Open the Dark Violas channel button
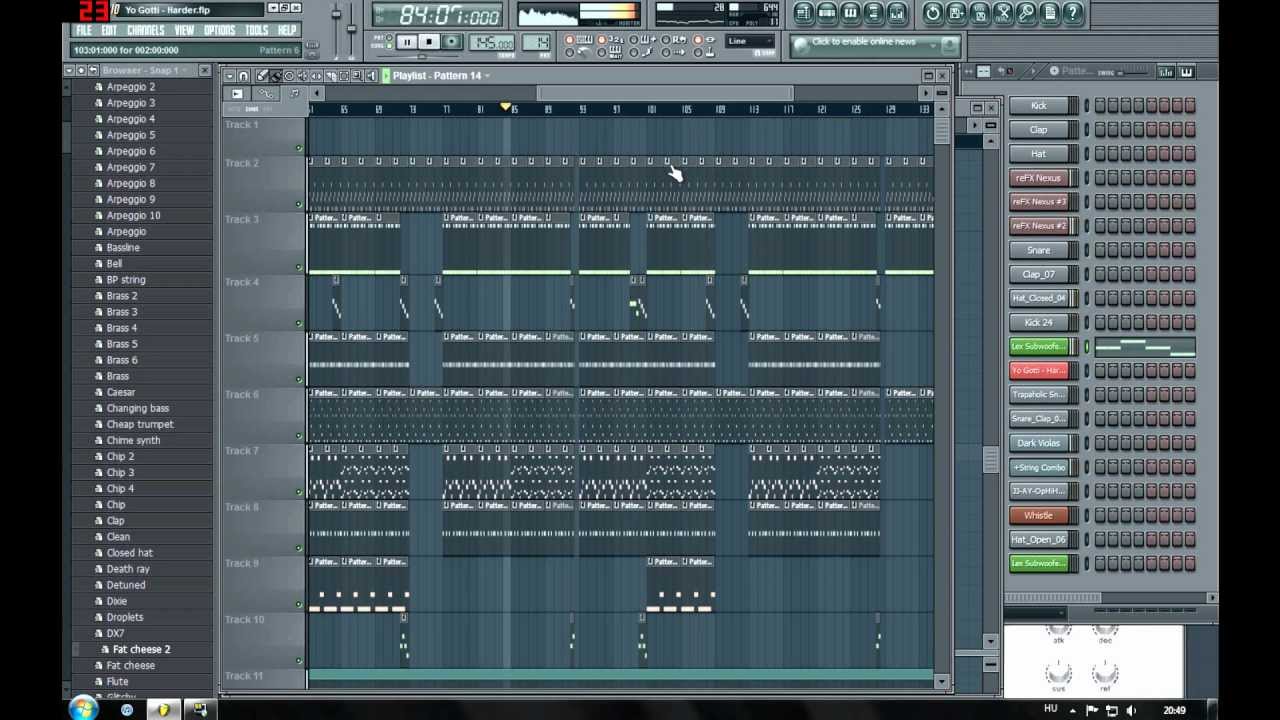1280x720 pixels. pyautogui.click(x=1038, y=443)
